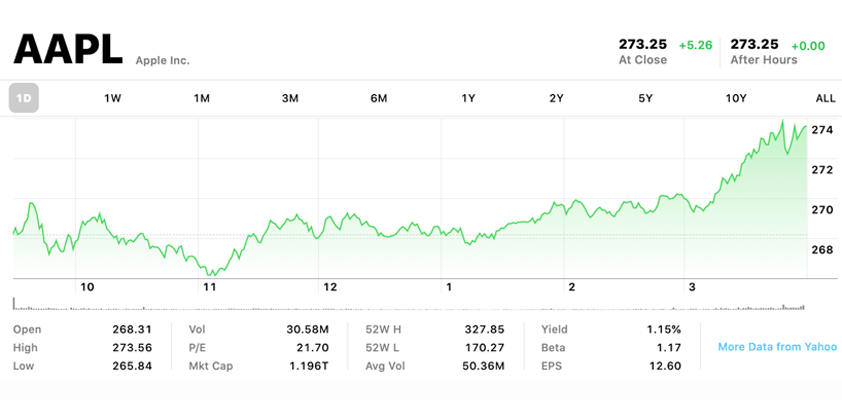Select the 2Y time range
The height and width of the screenshot is (400, 842).
click(x=557, y=98)
